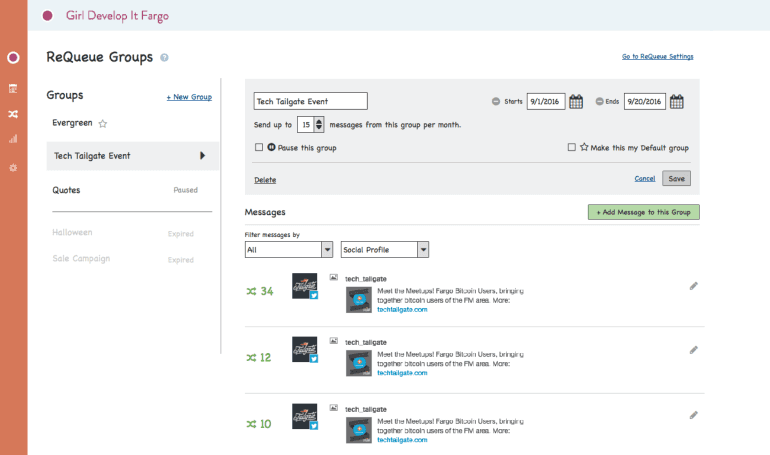Open the Ends date calendar picker
This screenshot has width=770, height=455.
tap(676, 101)
